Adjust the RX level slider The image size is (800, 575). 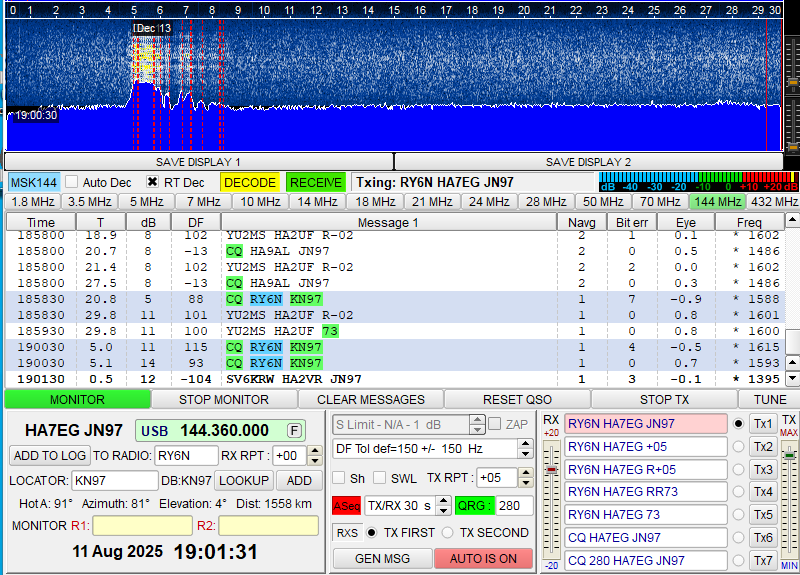[x=550, y=470]
